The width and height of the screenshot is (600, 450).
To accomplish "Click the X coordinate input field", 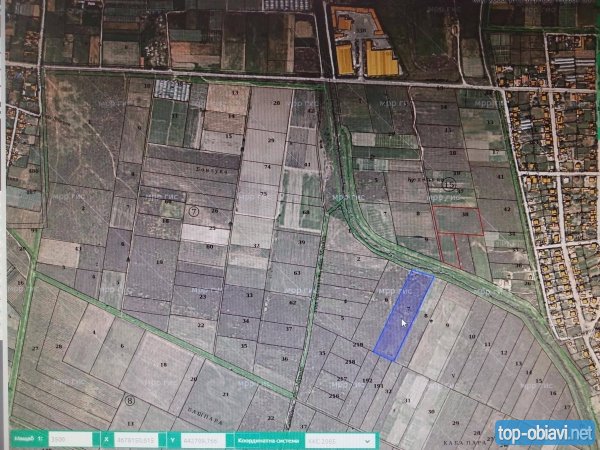I will pyautogui.click(x=136, y=440).
